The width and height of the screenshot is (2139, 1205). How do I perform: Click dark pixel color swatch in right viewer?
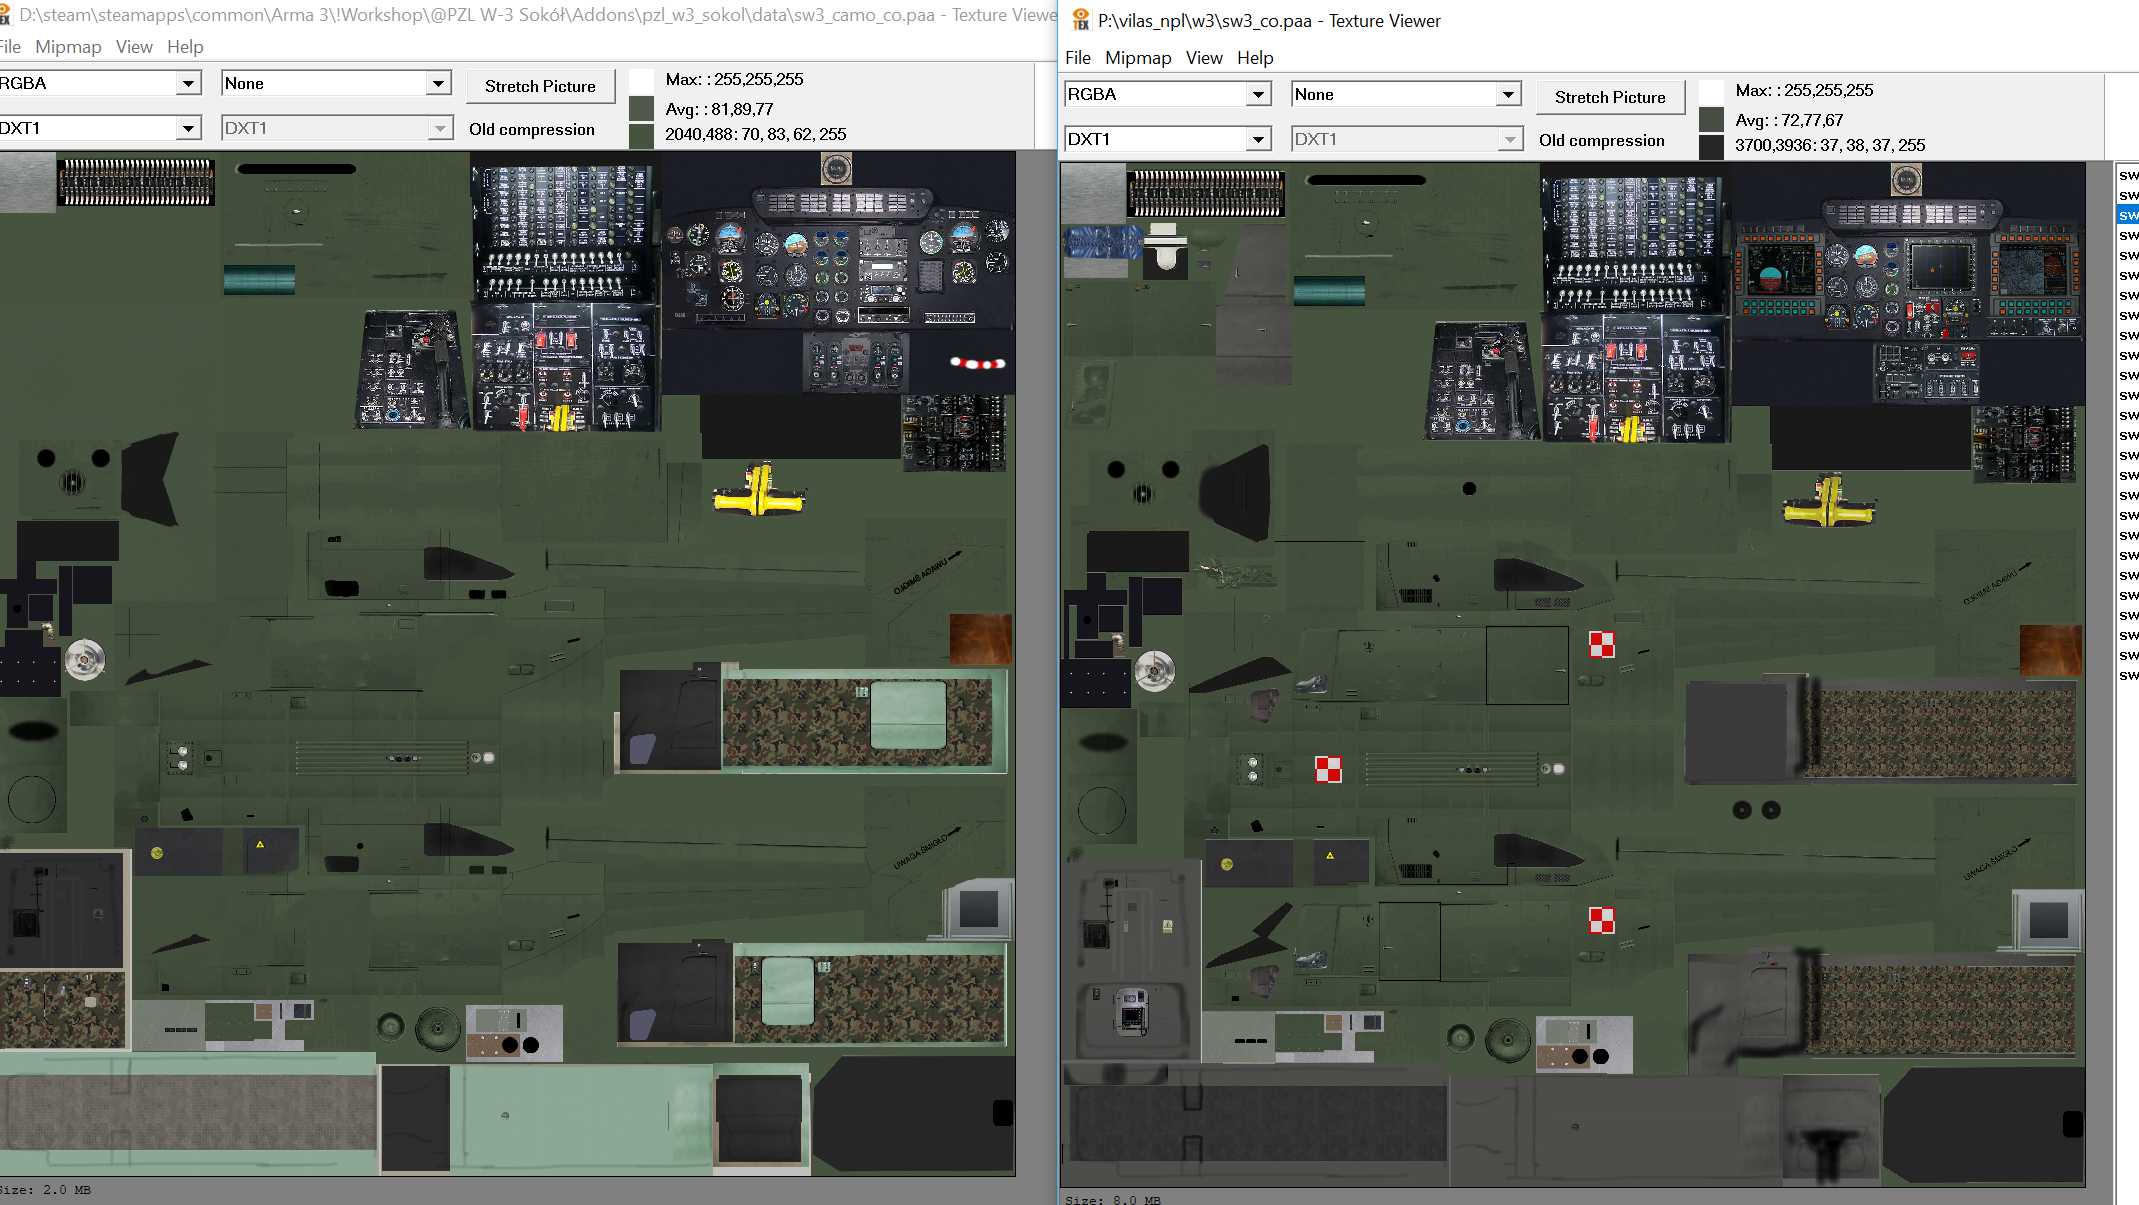click(1711, 146)
